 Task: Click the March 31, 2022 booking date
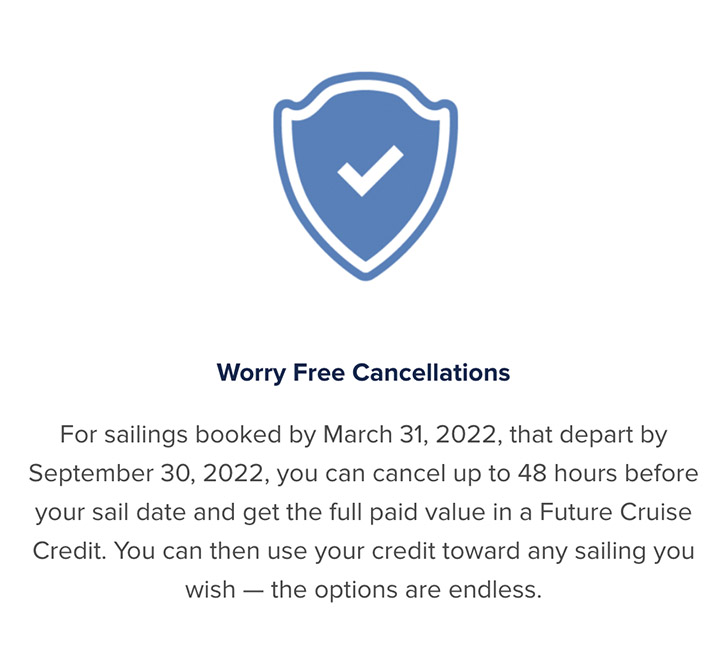tap(410, 434)
